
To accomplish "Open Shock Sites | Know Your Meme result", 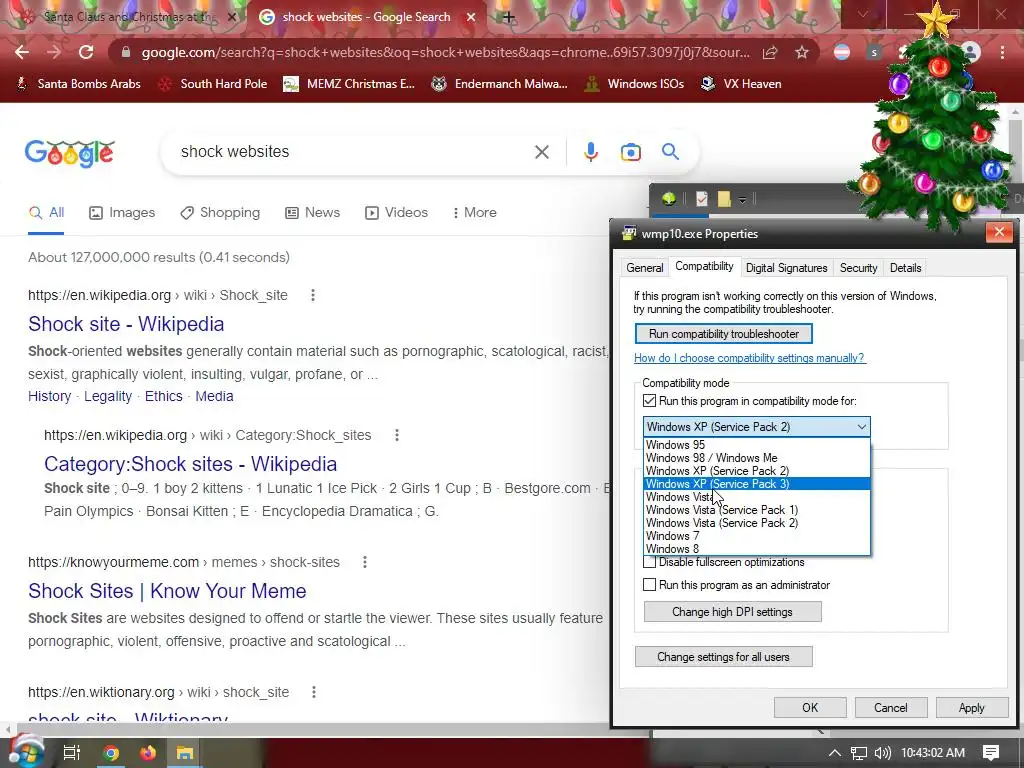I will (x=167, y=591).
